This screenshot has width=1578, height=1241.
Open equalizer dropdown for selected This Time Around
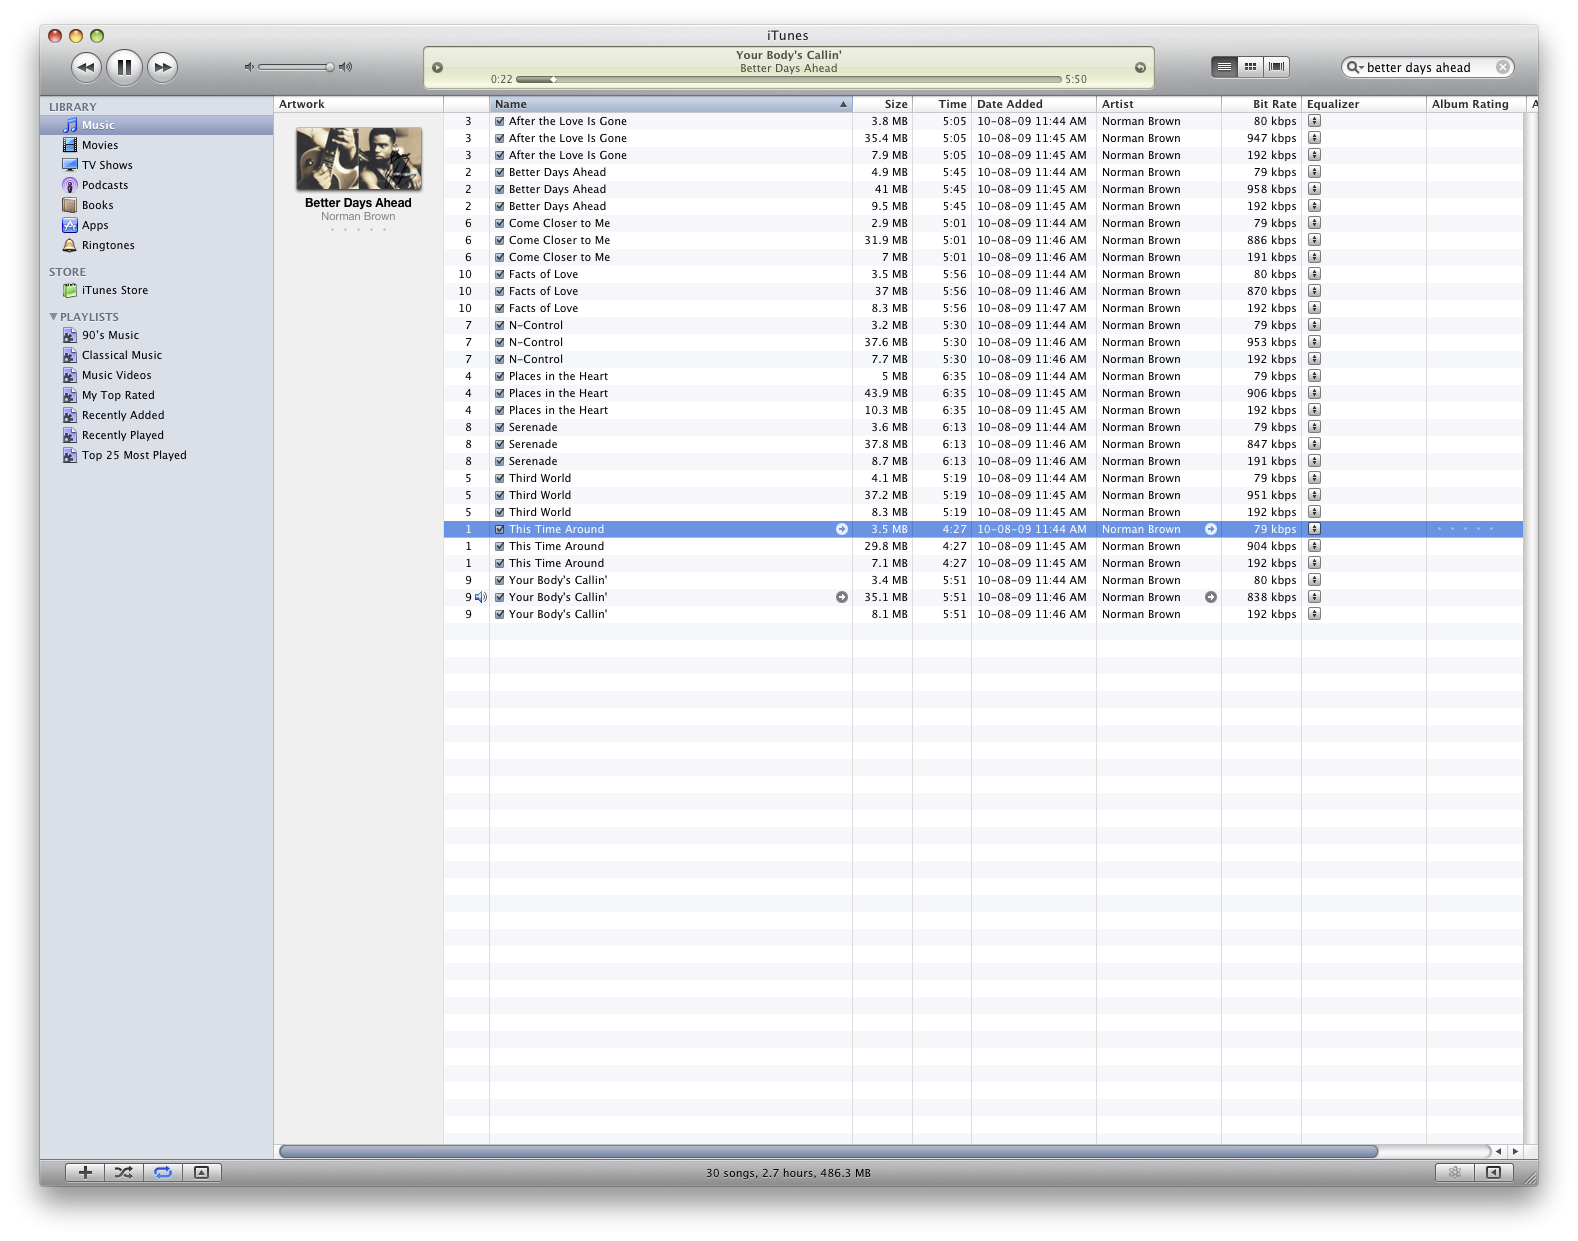click(x=1314, y=529)
